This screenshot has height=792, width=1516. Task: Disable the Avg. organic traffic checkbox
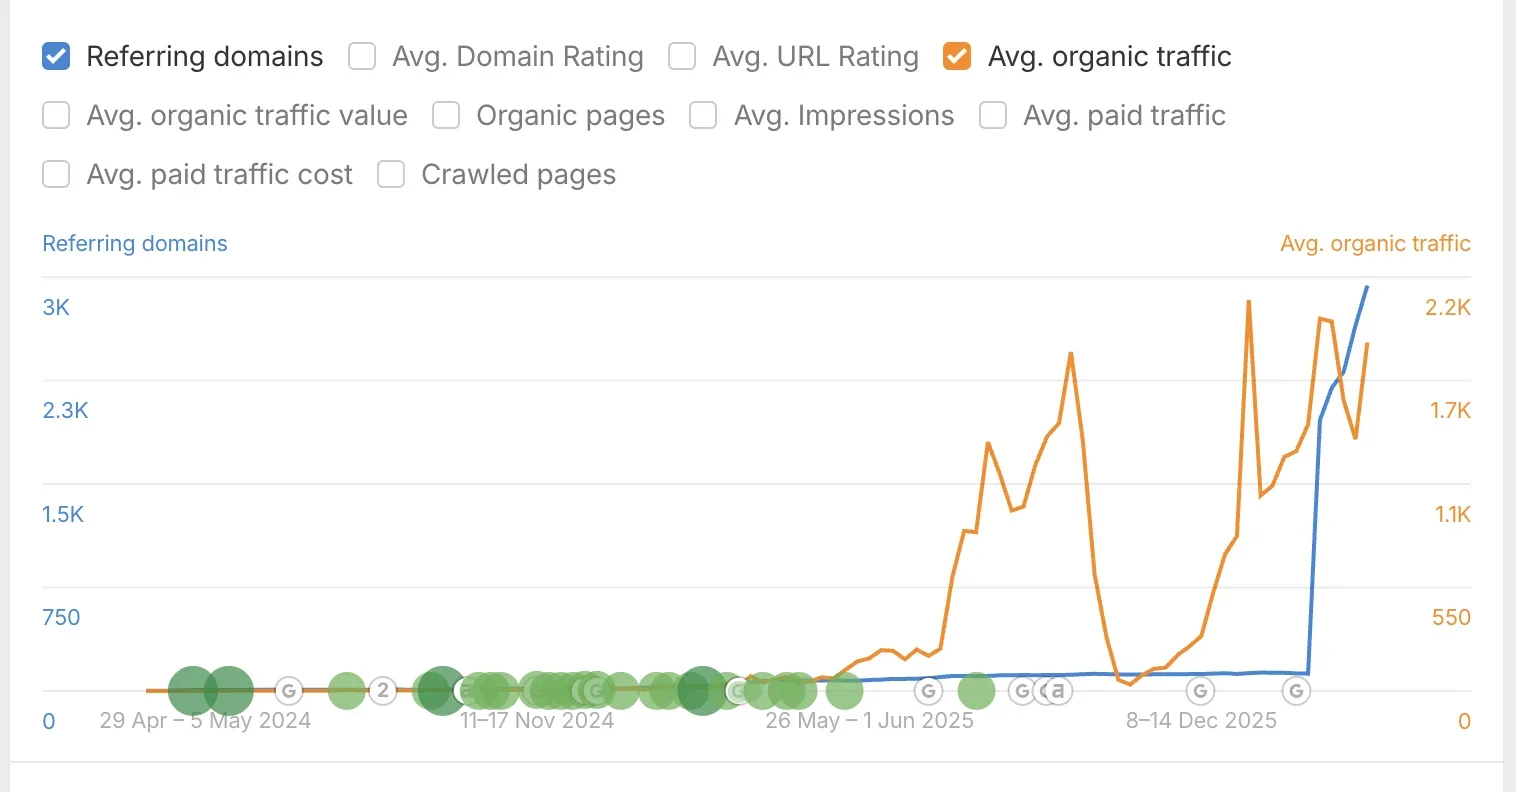pyautogui.click(x=957, y=57)
